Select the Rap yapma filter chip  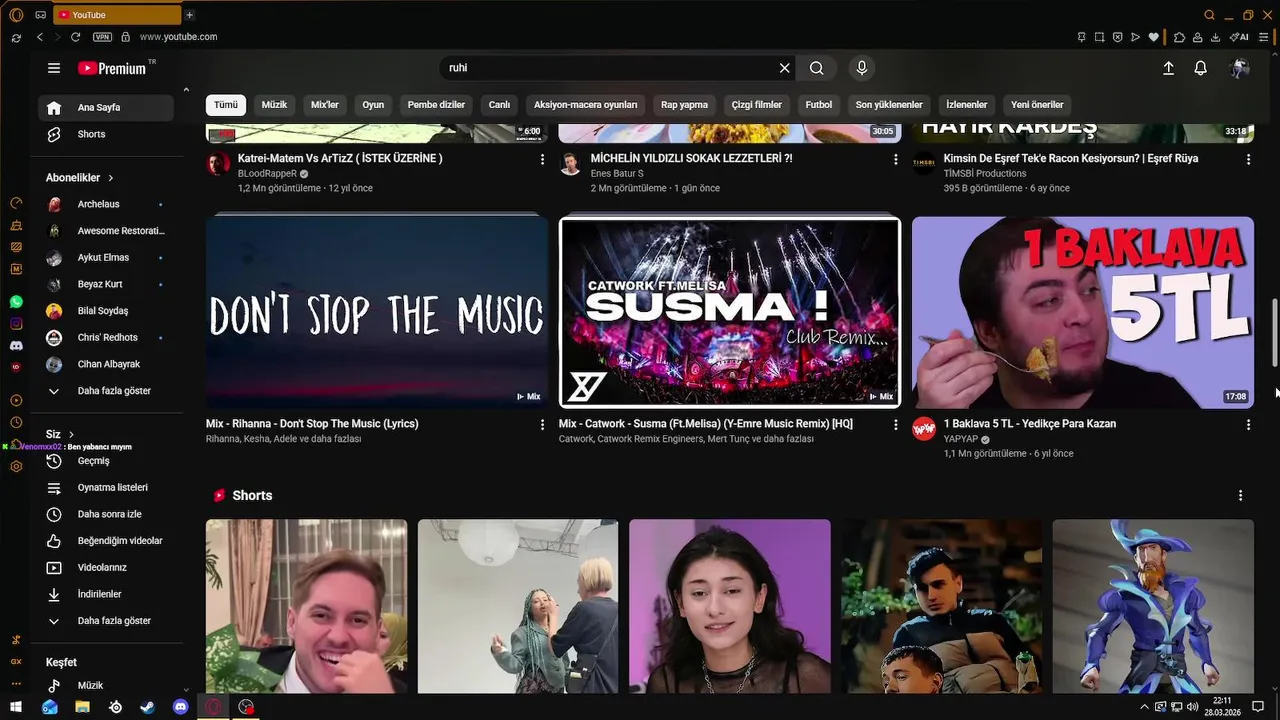point(685,105)
